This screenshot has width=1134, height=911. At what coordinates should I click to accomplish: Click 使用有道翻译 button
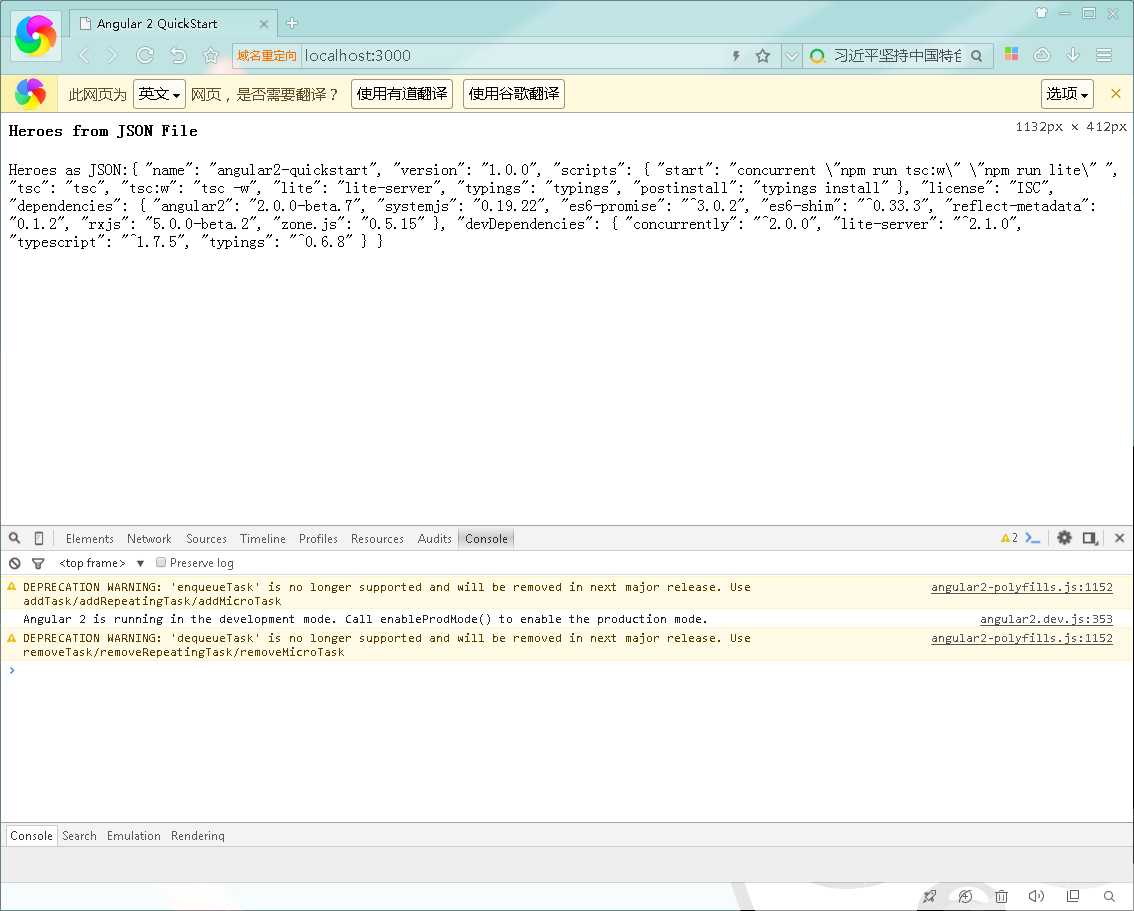point(402,94)
